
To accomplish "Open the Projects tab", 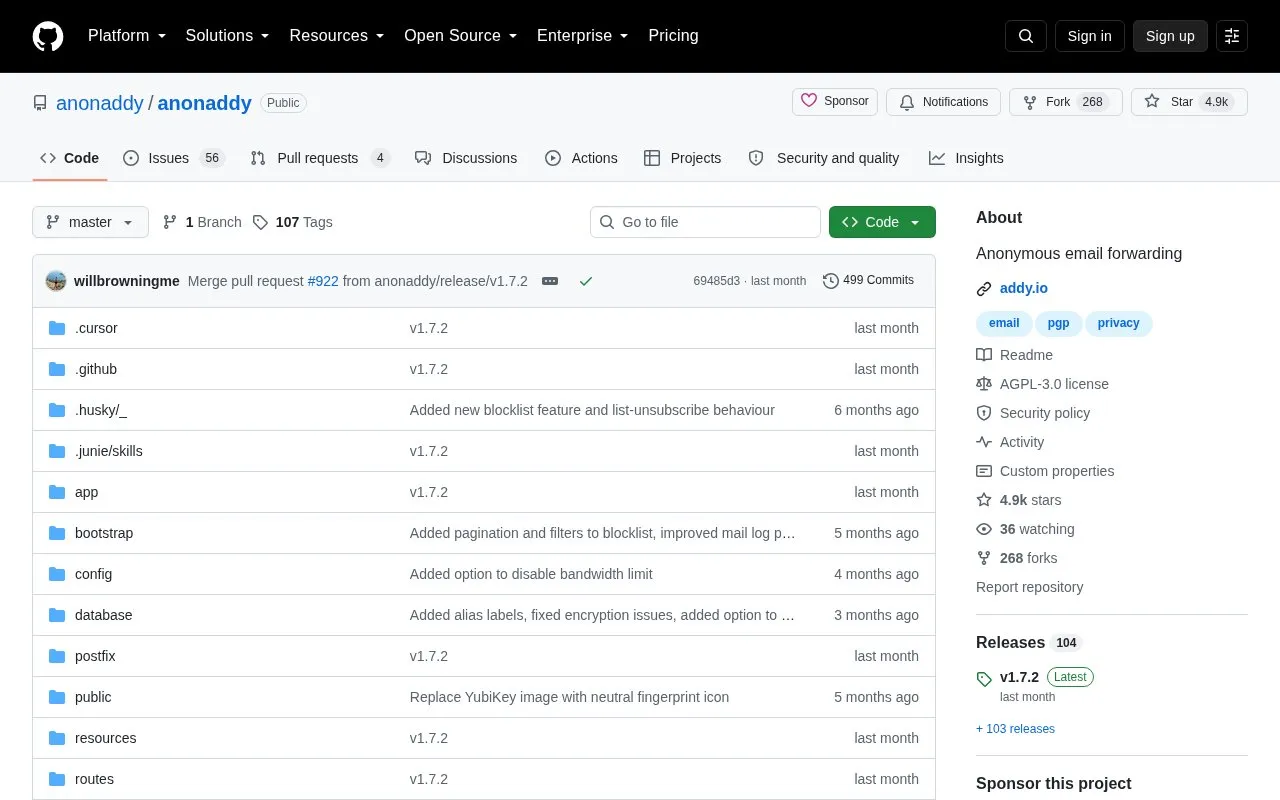I will tap(682, 158).
